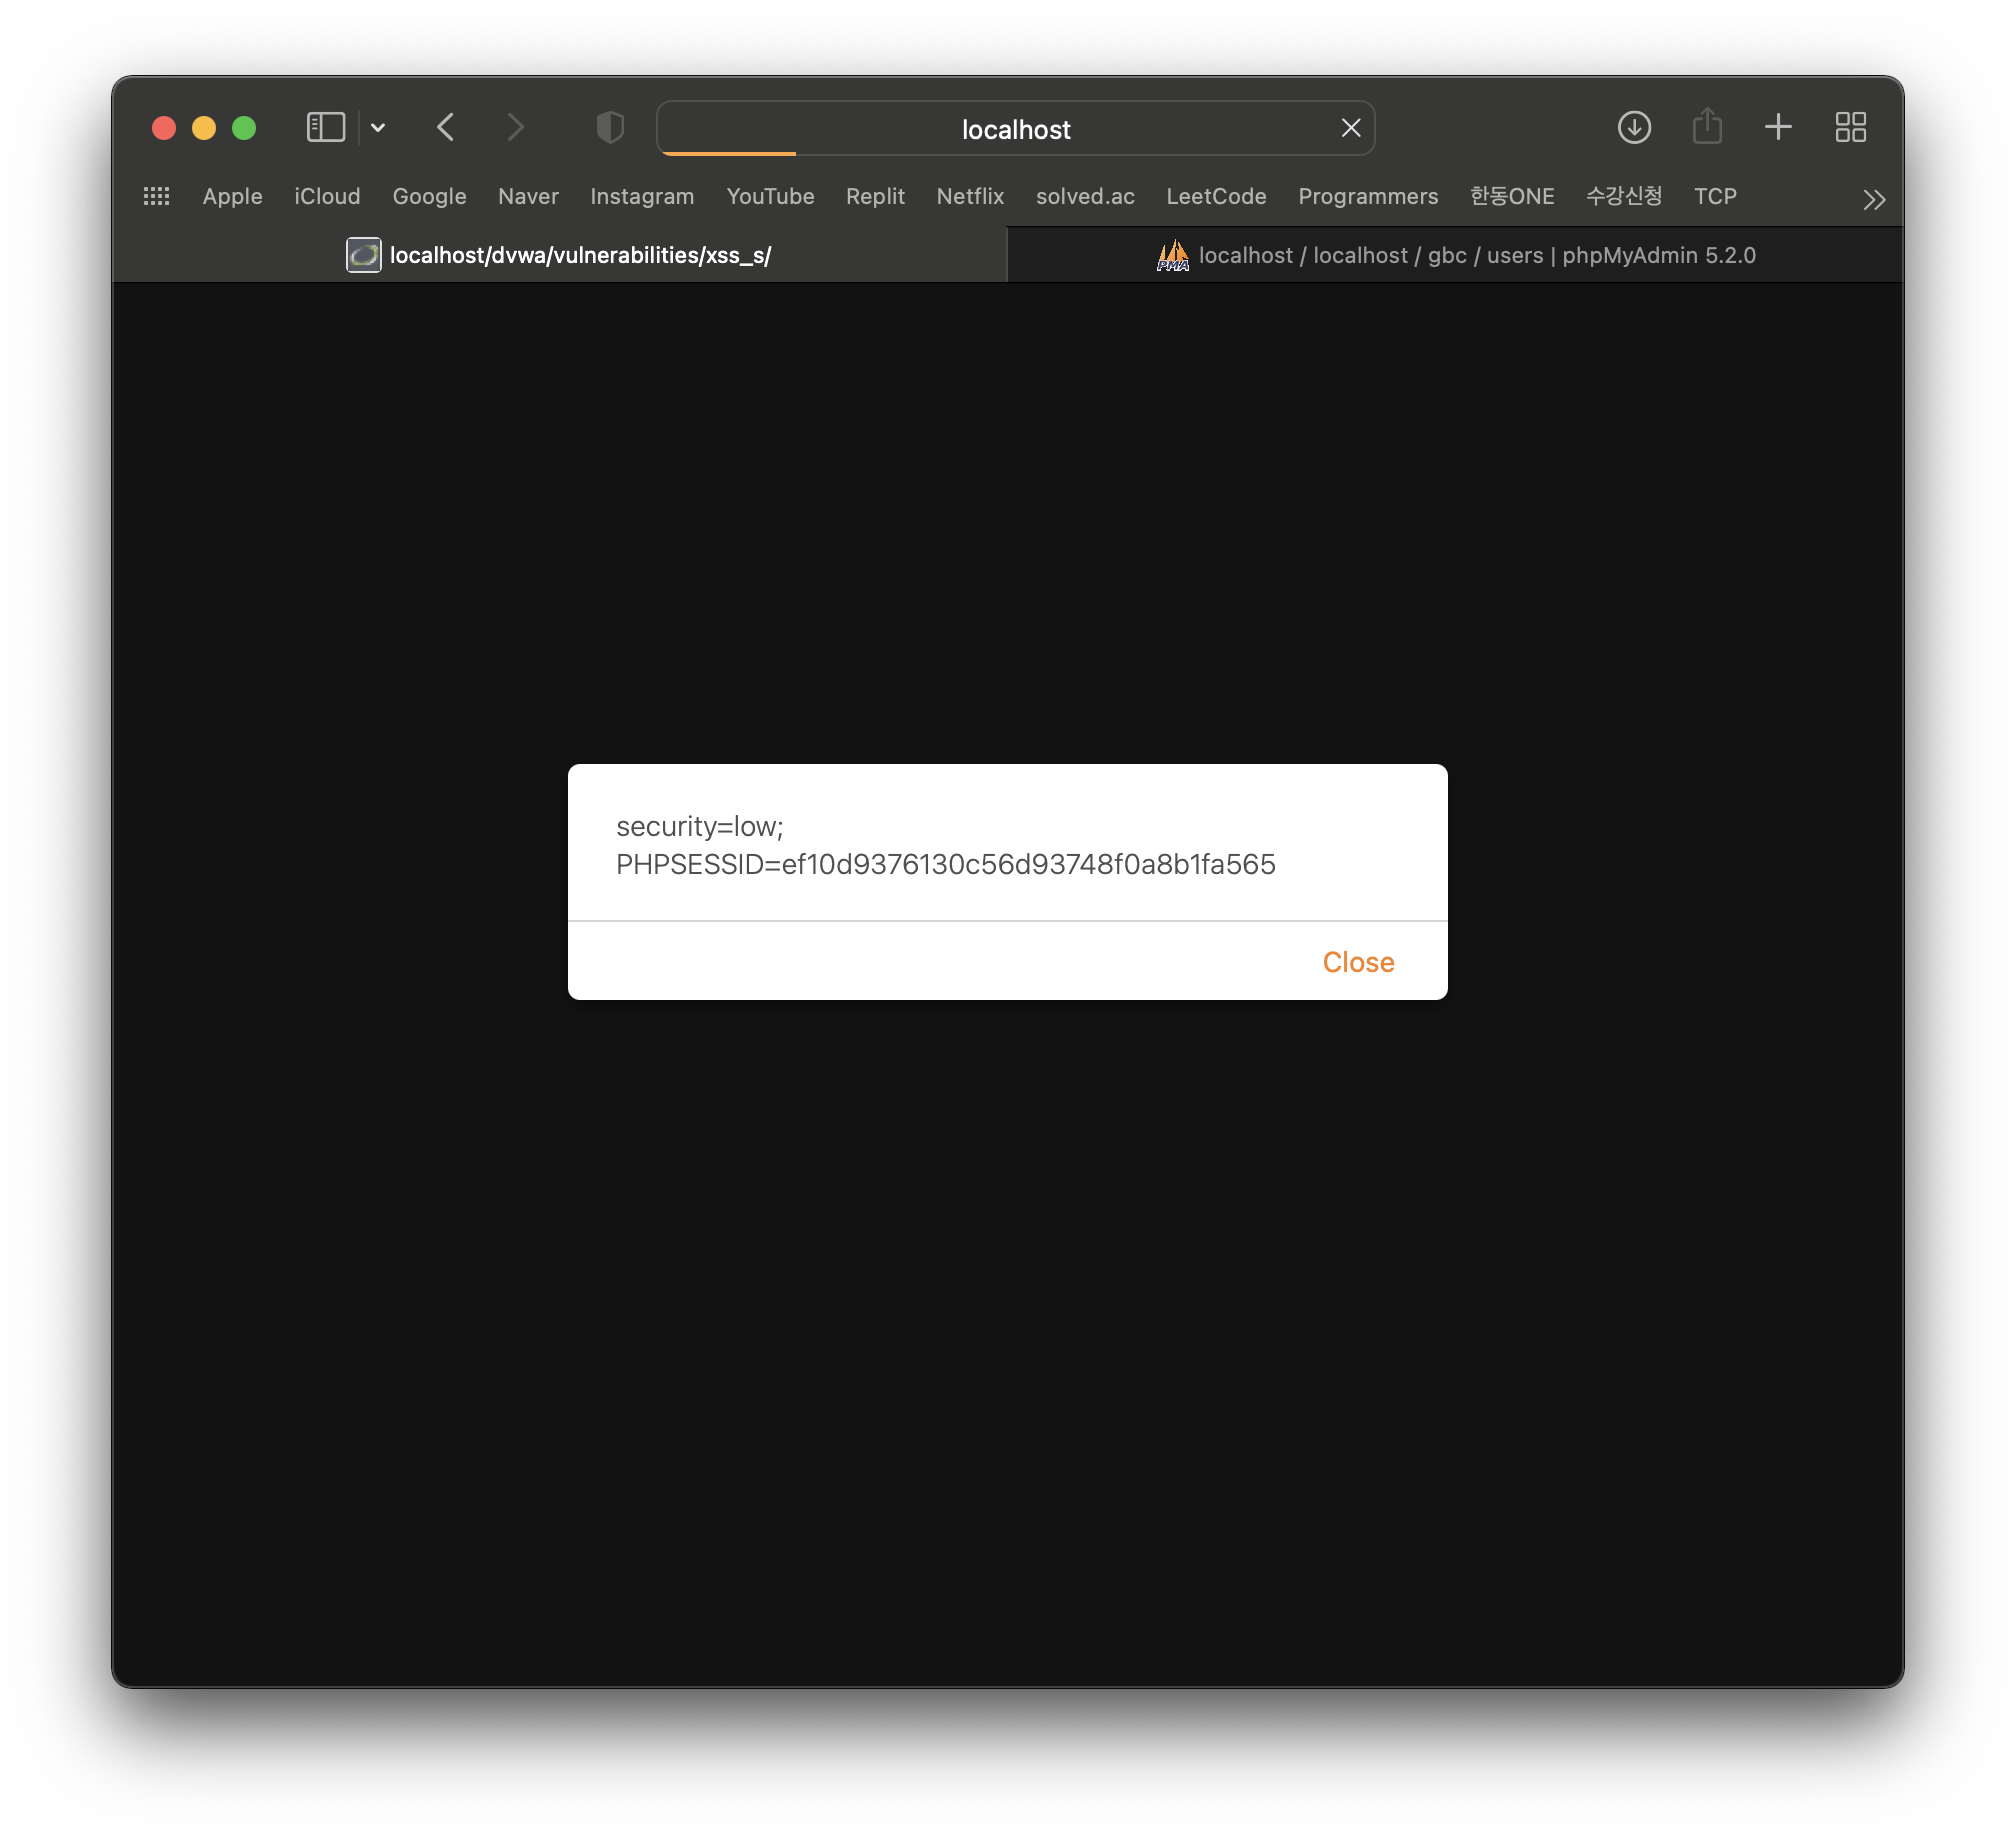
Task: Switch to the phpMyAdmin 5.2.0 tab
Action: pyautogui.click(x=1455, y=256)
